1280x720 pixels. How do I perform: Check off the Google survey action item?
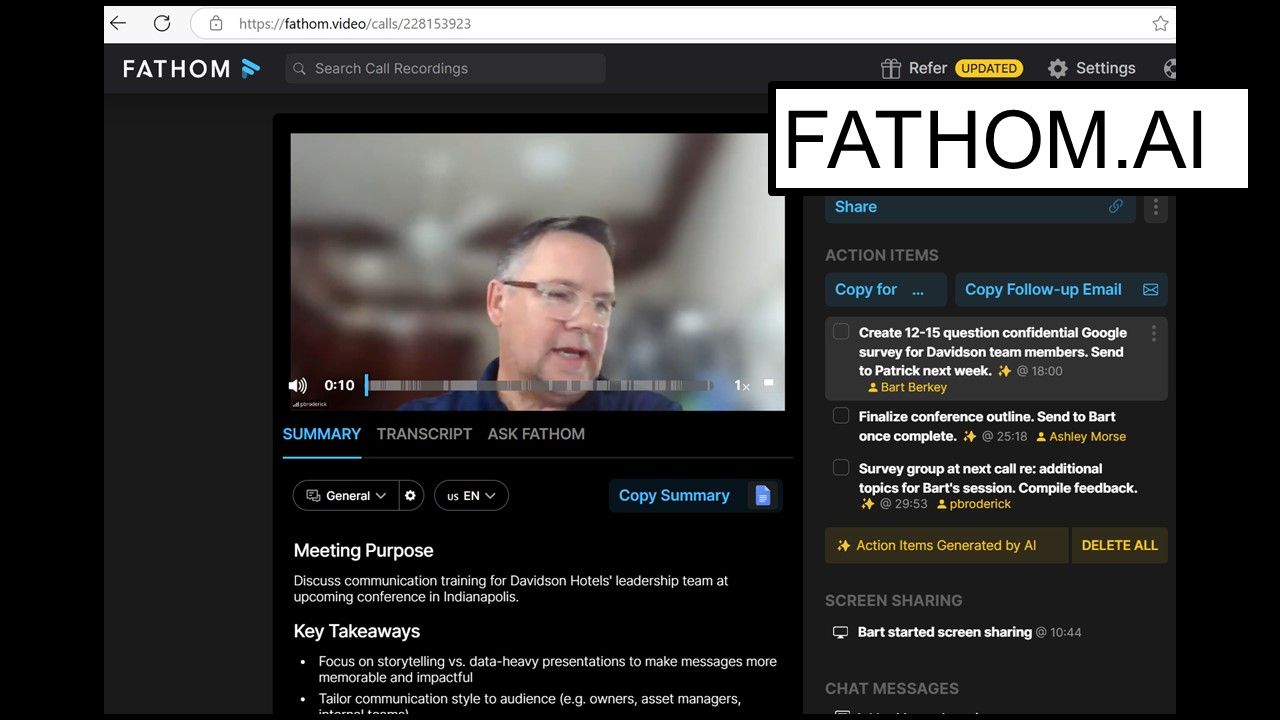[841, 332]
